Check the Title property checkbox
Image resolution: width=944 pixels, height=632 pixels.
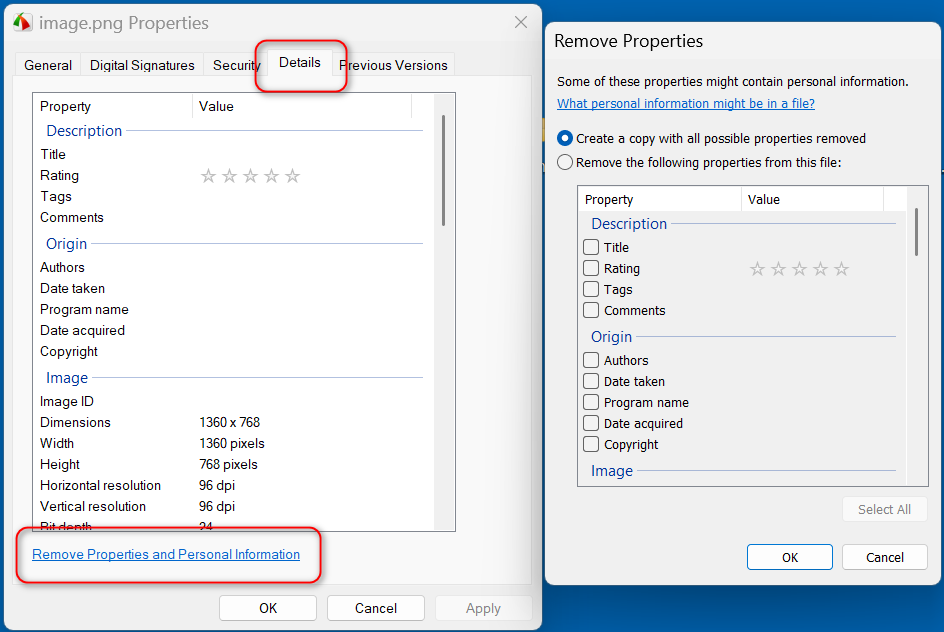pyautogui.click(x=591, y=247)
